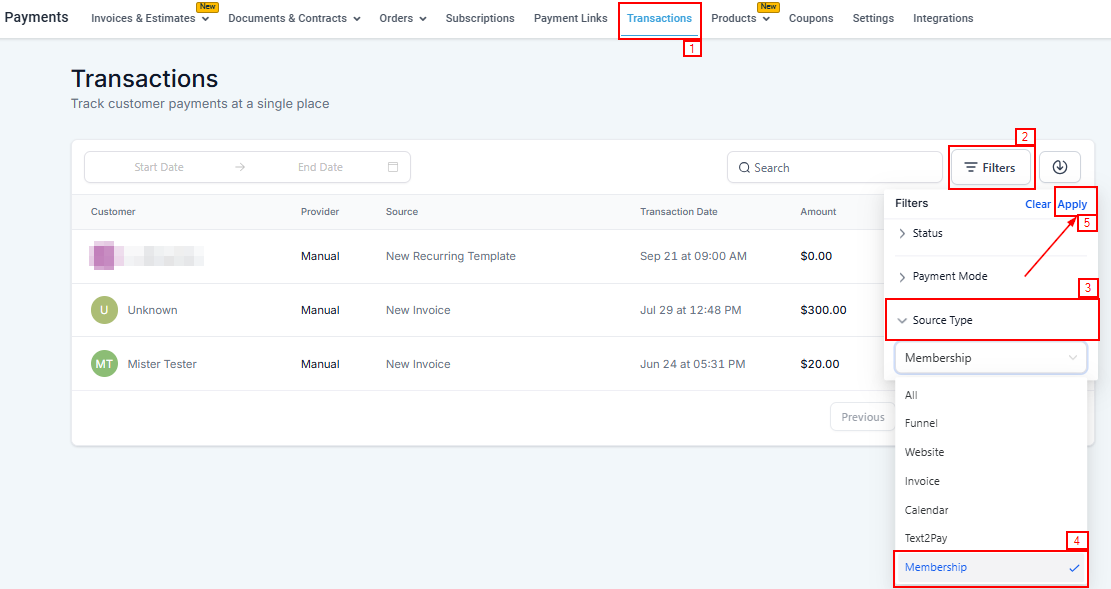Choose Invoice in source type options

pos(922,481)
